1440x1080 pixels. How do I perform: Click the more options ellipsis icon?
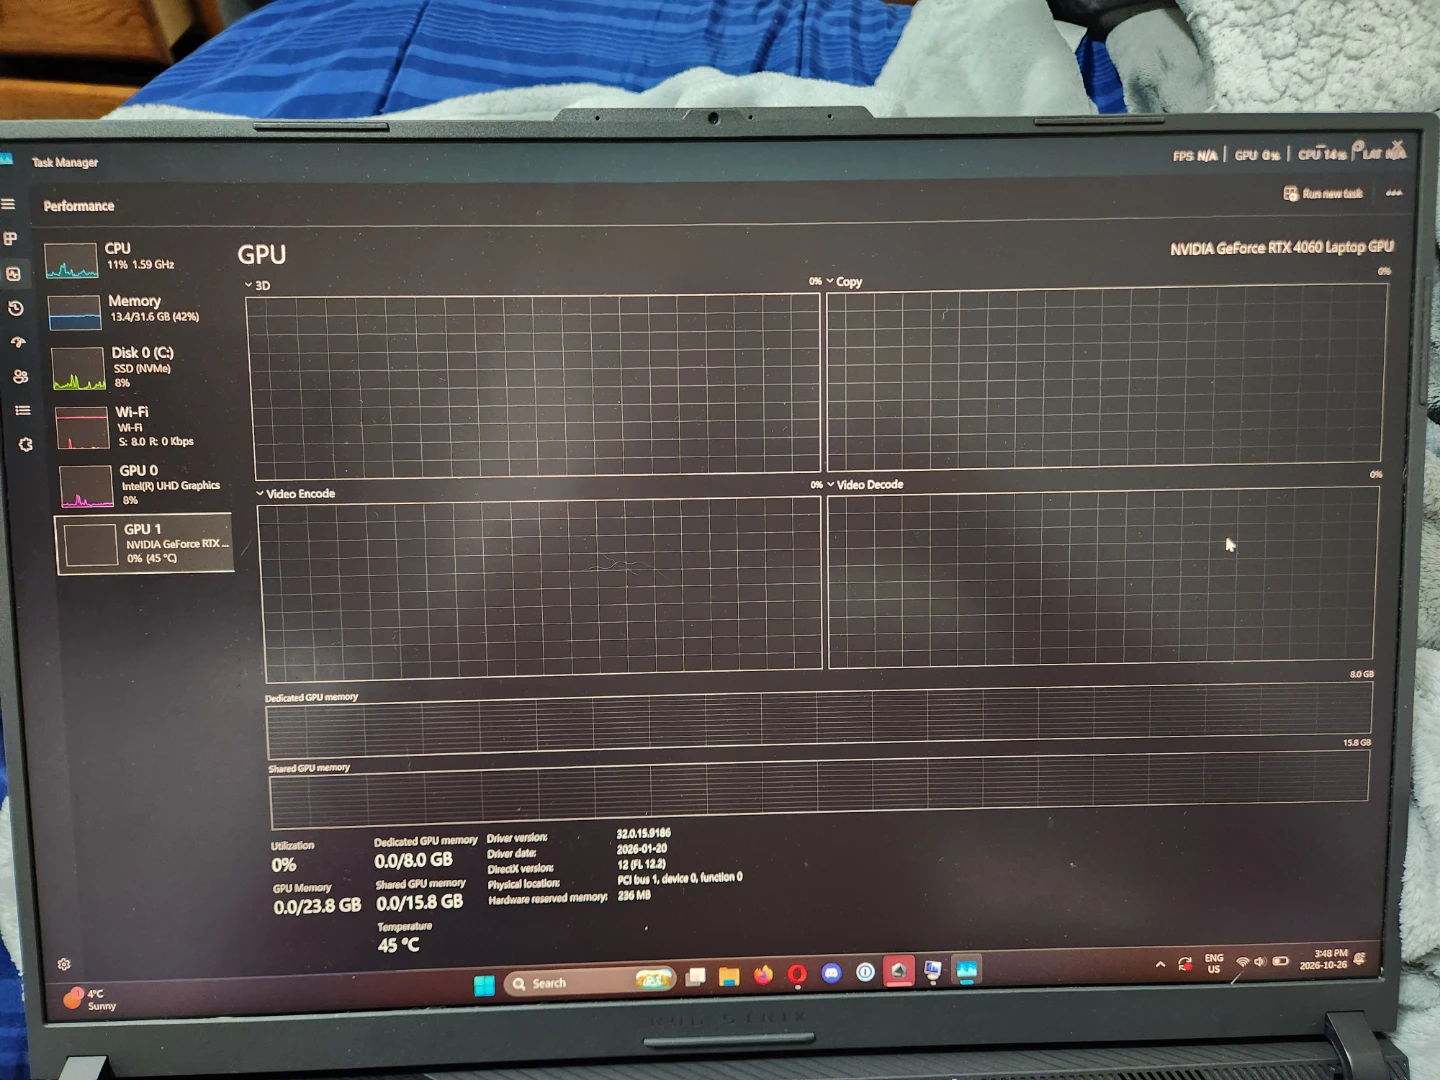(1394, 192)
